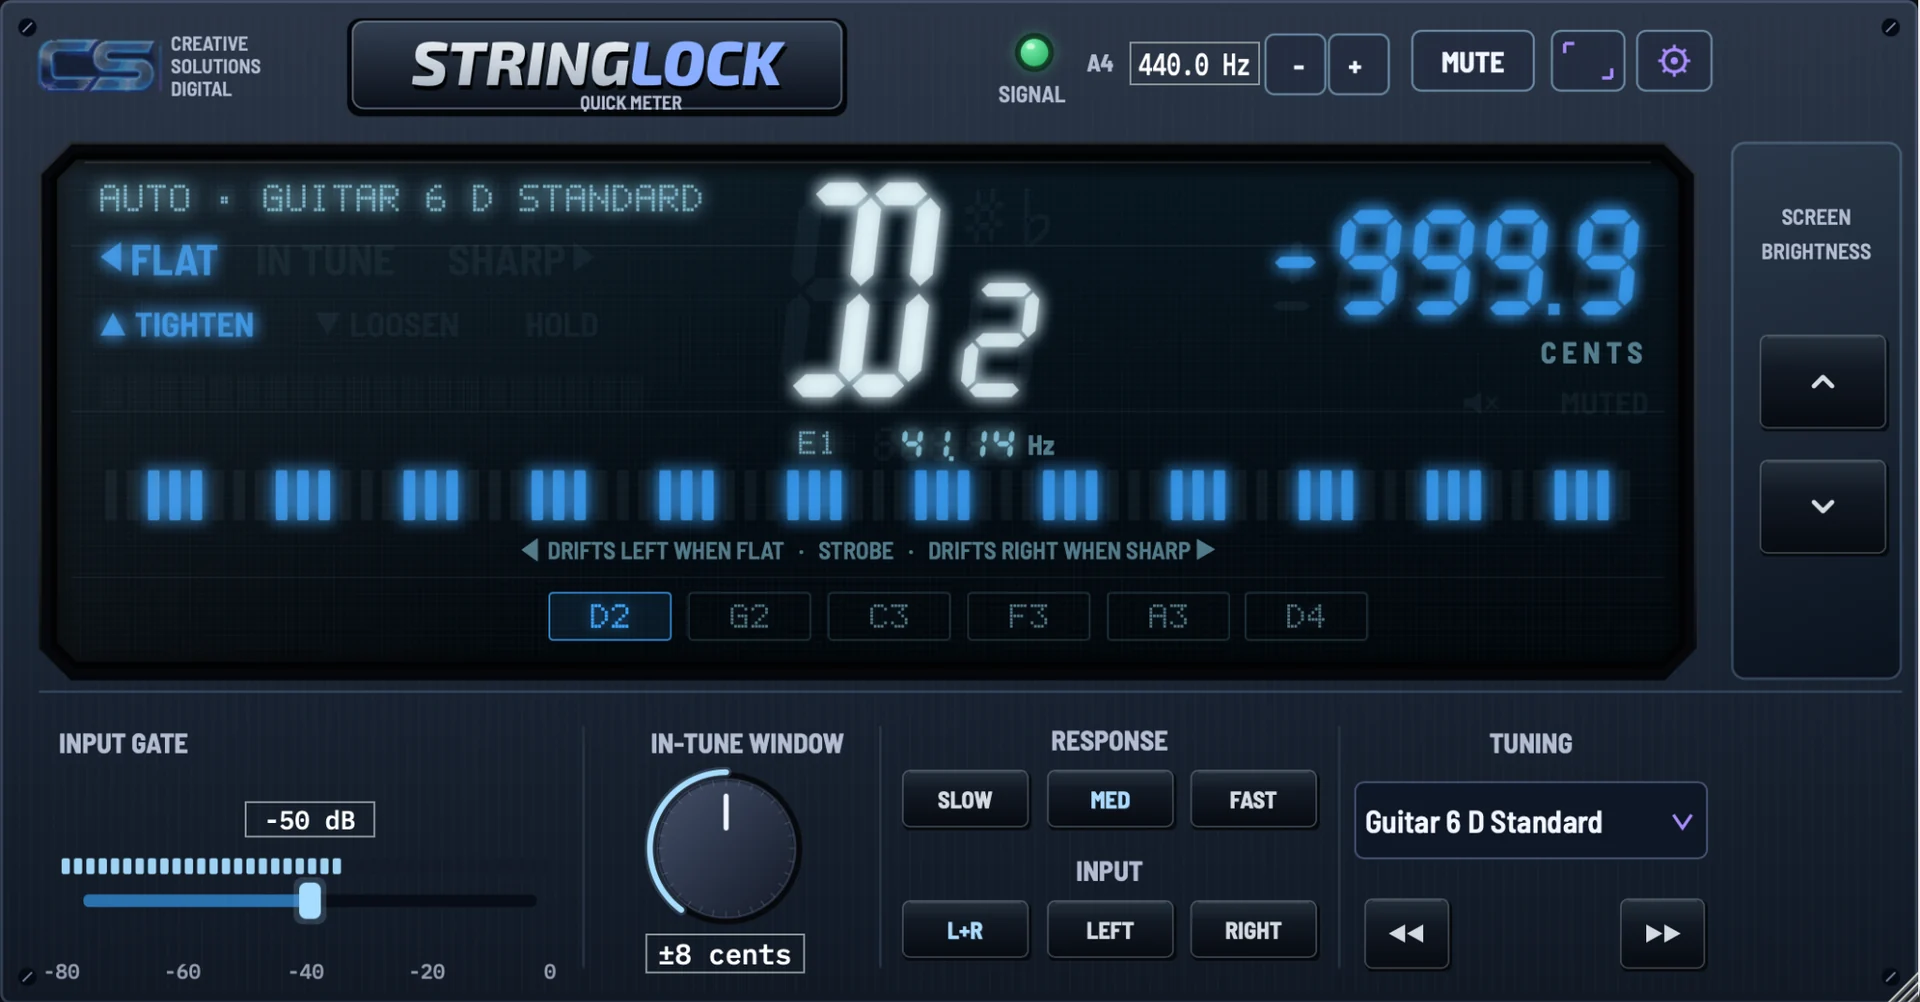1920x1002 pixels.
Task: Click the TIGHTEN indicator
Action: 178,325
